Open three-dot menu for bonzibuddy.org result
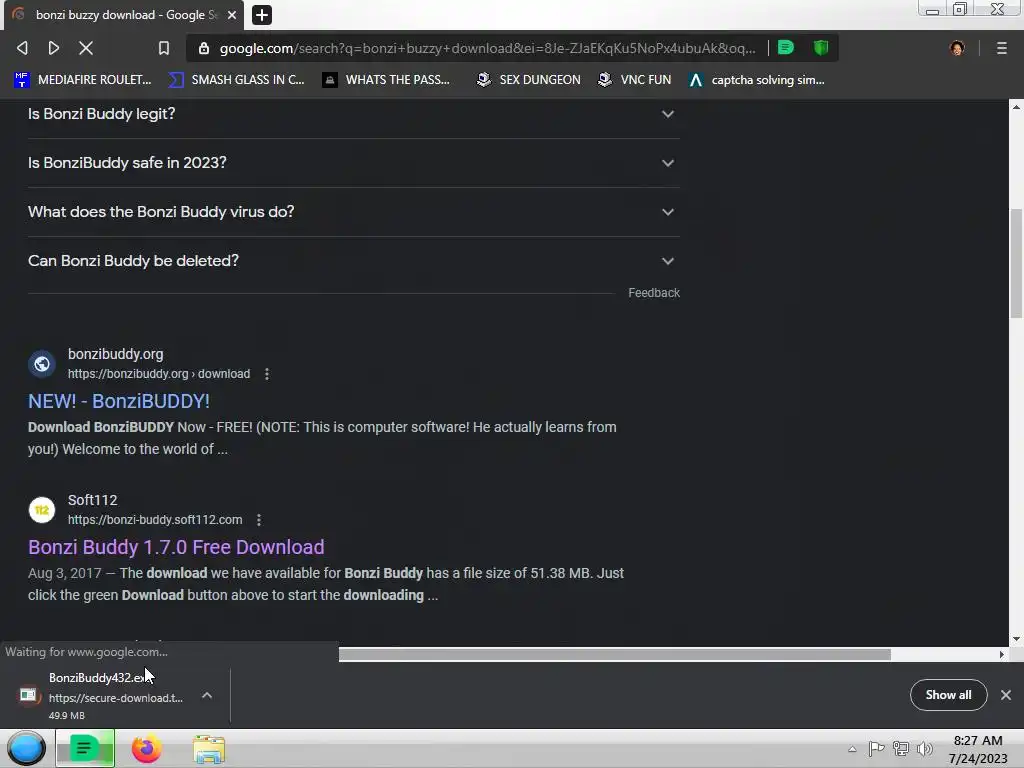1024x768 pixels. coord(266,374)
